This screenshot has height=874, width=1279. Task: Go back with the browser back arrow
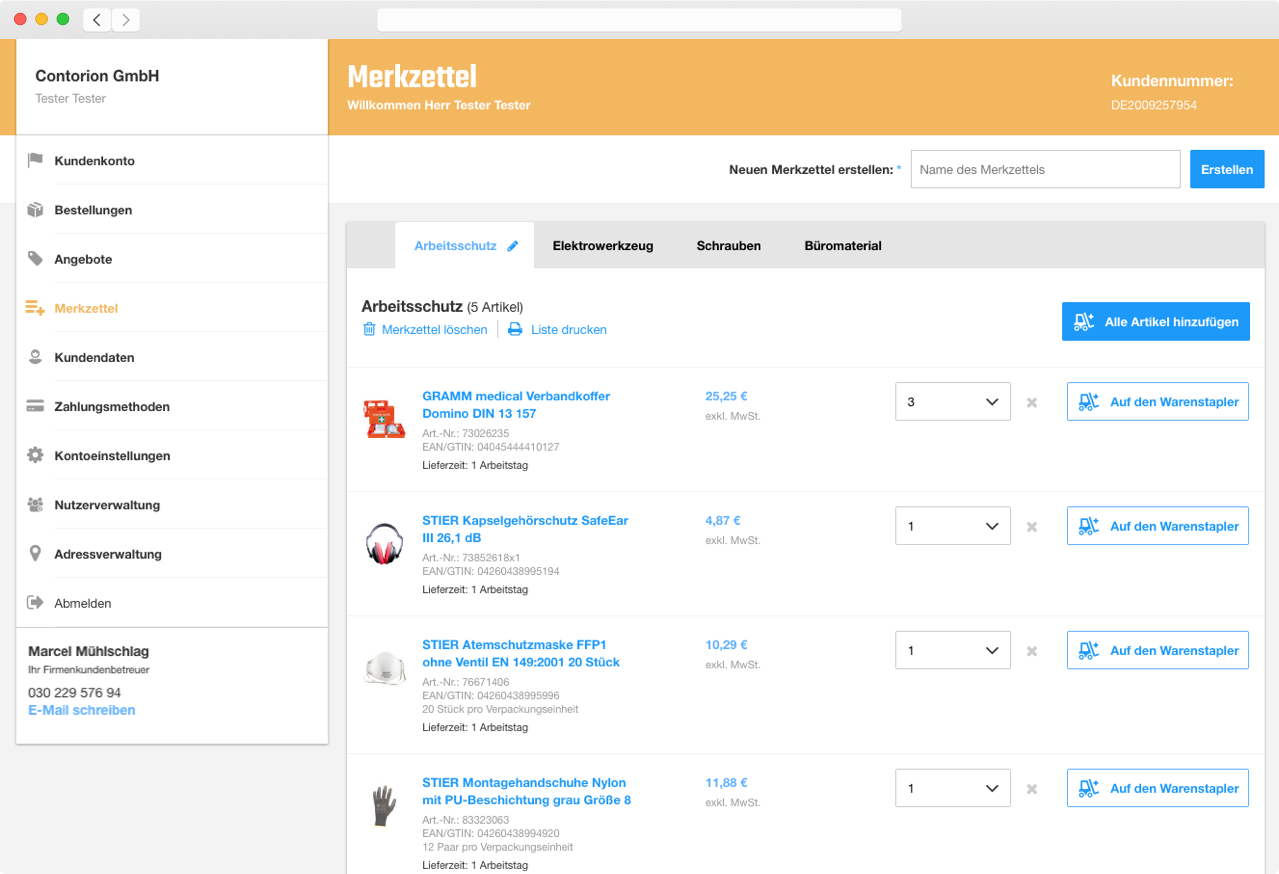(x=97, y=20)
